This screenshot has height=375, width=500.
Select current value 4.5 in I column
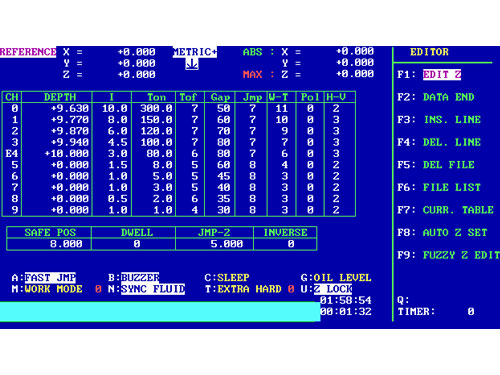pos(118,142)
